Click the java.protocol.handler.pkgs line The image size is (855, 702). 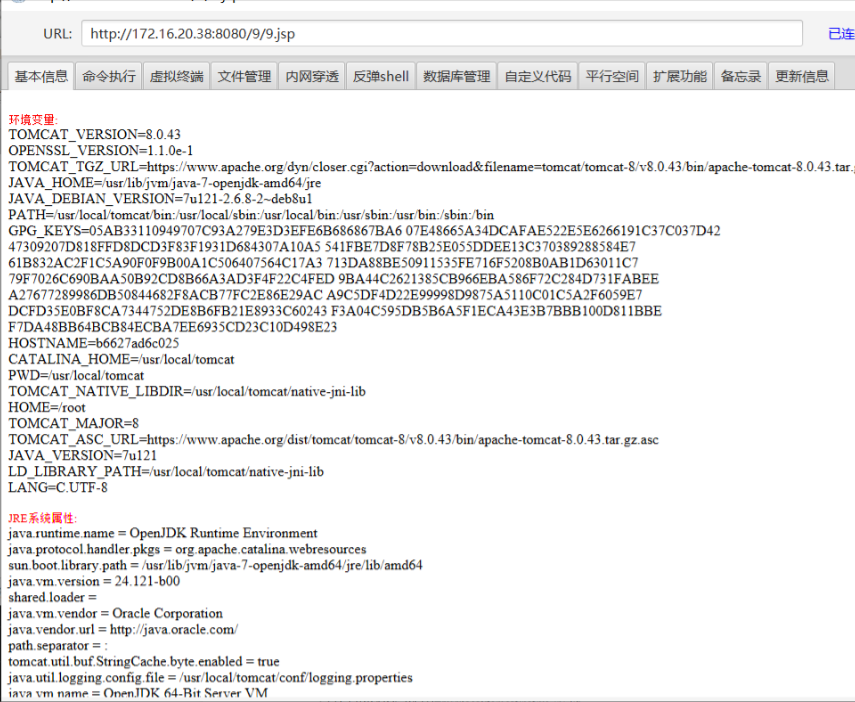tap(187, 549)
